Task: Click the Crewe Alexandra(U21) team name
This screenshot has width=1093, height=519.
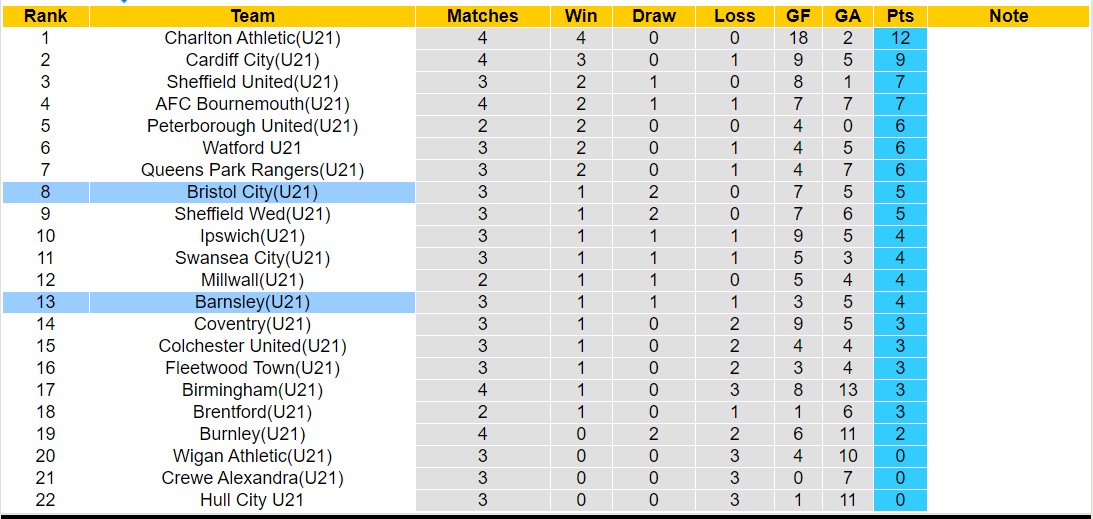Action: click(252, 478)
